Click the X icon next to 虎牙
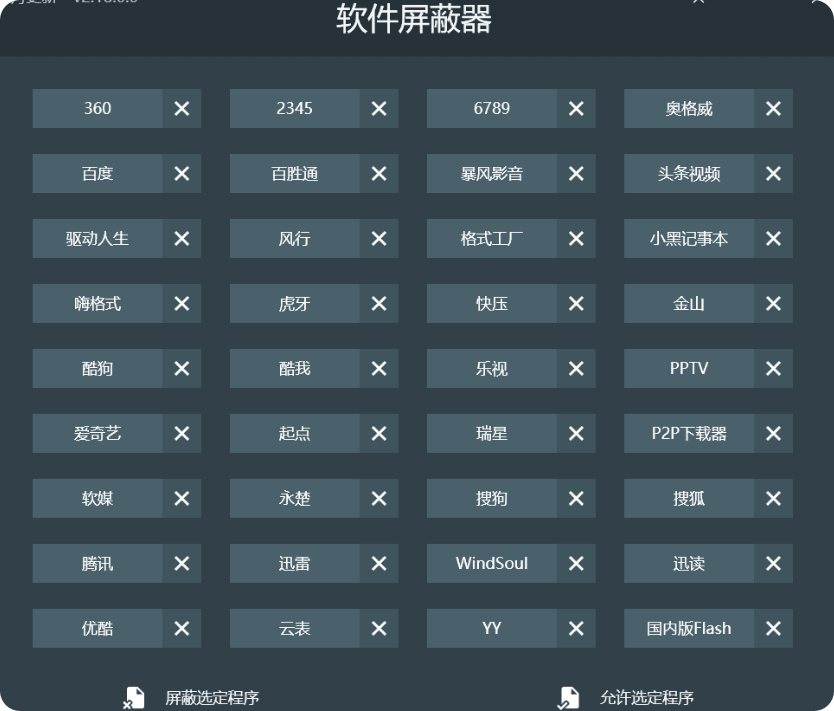 (378, 304)
